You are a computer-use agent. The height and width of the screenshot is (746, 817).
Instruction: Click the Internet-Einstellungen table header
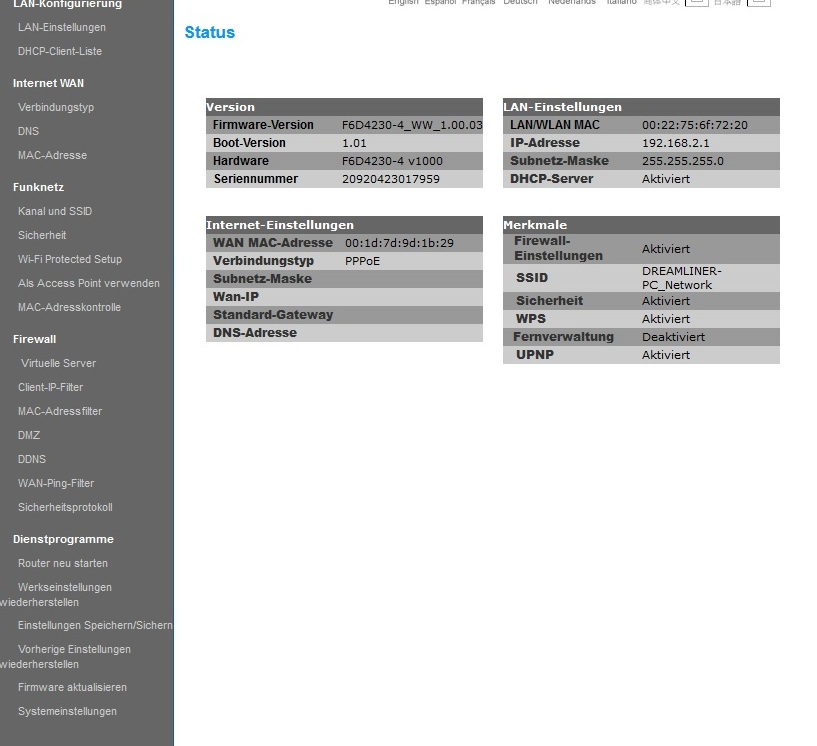coord(344,225)
